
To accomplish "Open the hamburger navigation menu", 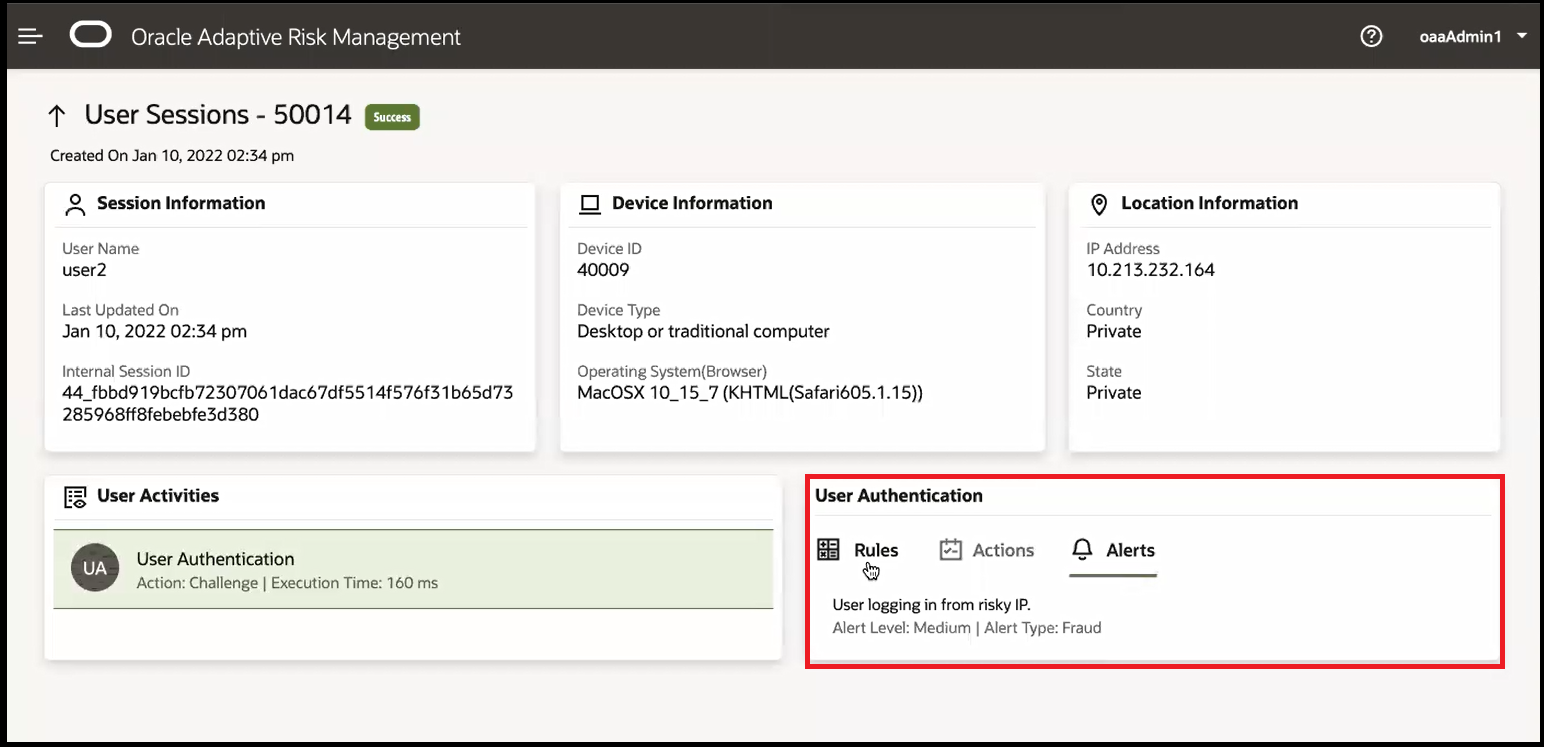I will click(x=30, y=37).
